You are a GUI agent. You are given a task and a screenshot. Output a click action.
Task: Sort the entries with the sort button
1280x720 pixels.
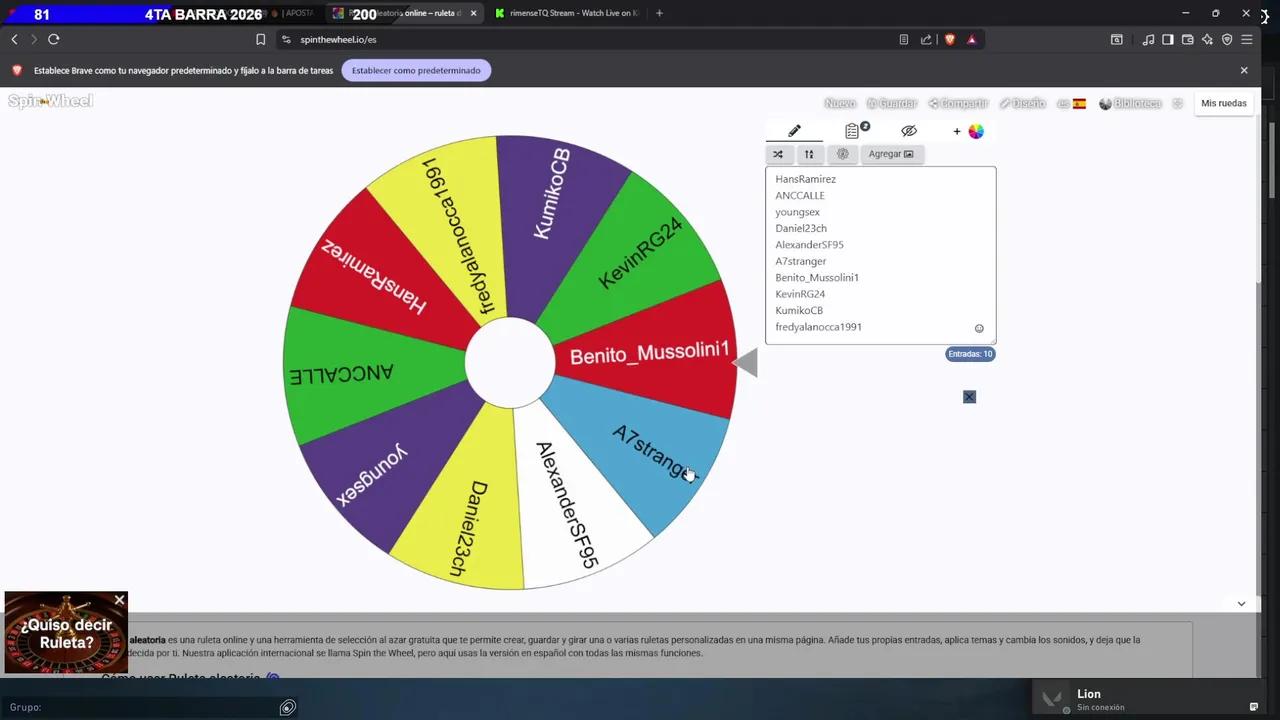[x=809, y=154]
